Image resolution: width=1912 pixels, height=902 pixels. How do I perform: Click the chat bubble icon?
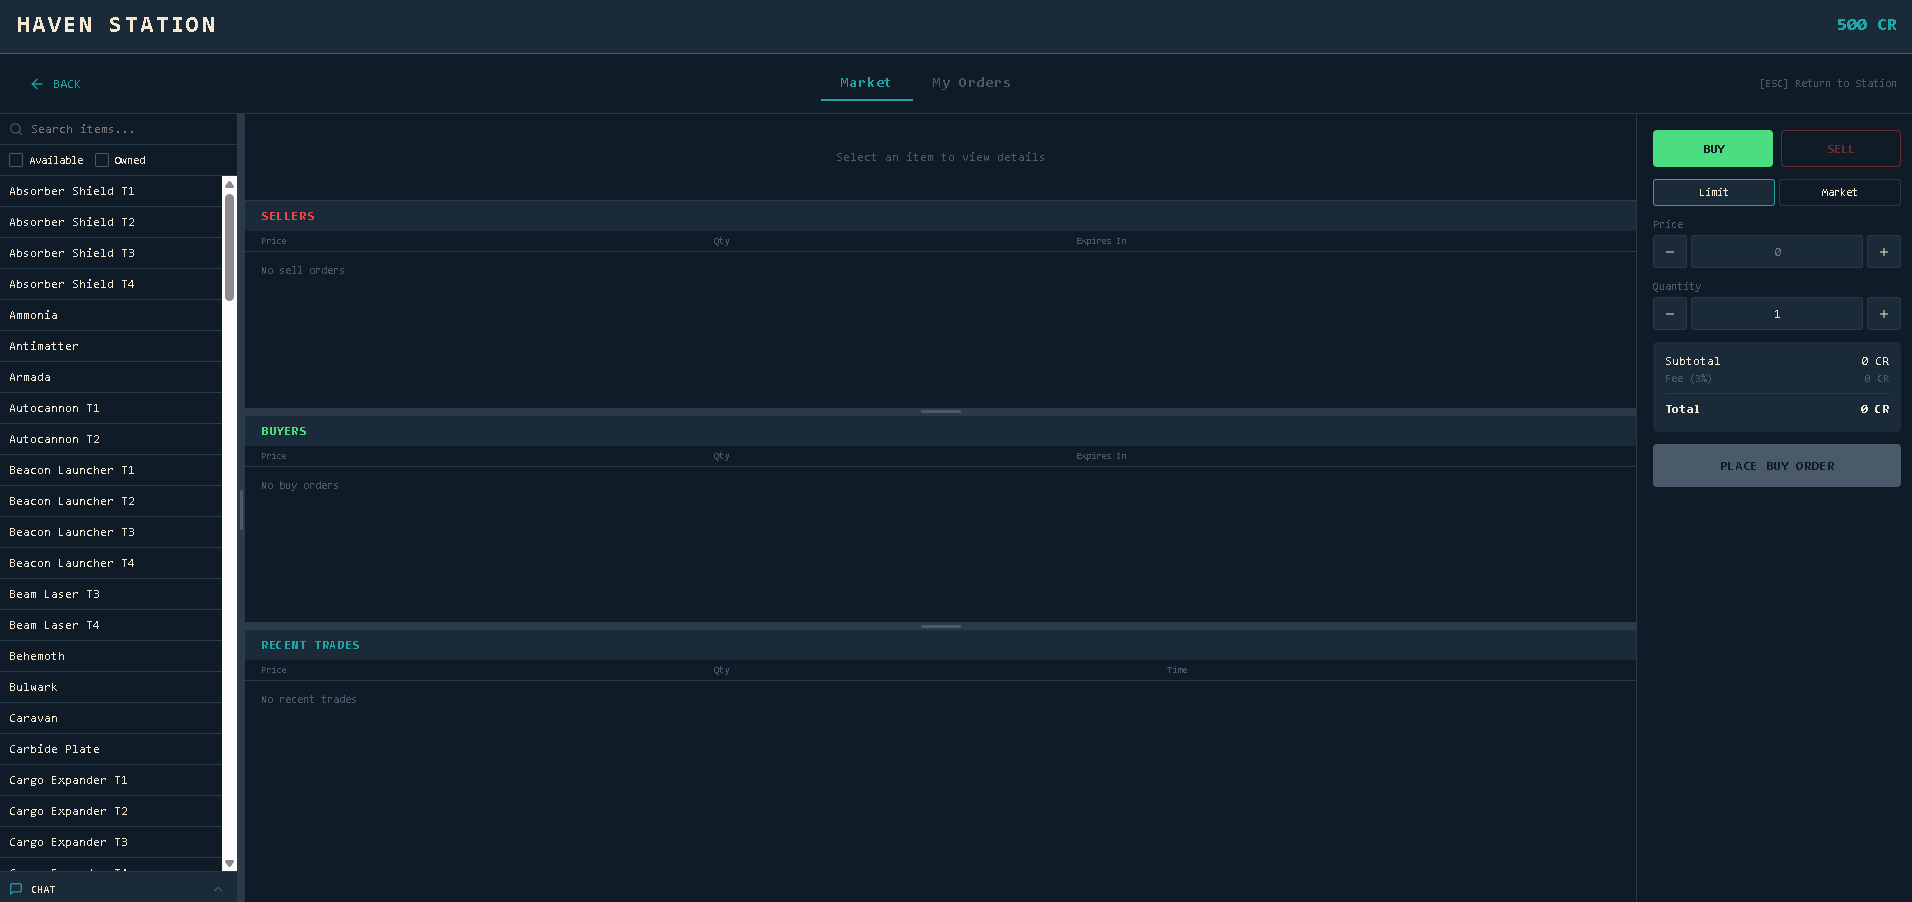[x=16, y=889]
